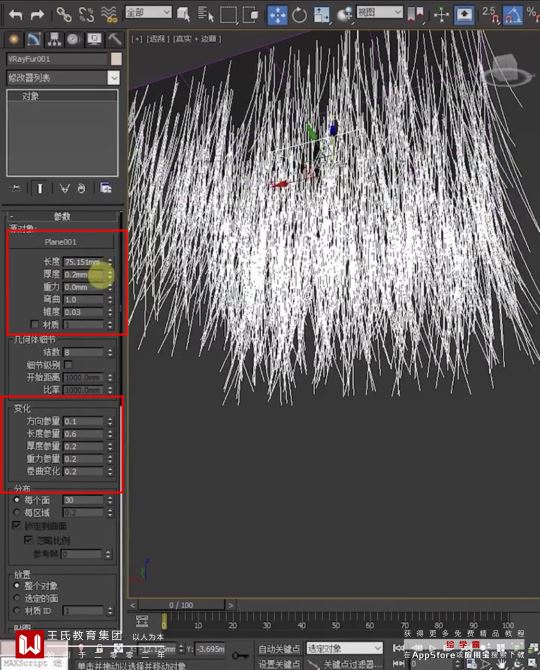
Task: Click the 长度 length value field
Action: pyautogui.click(x=84, y=262)
